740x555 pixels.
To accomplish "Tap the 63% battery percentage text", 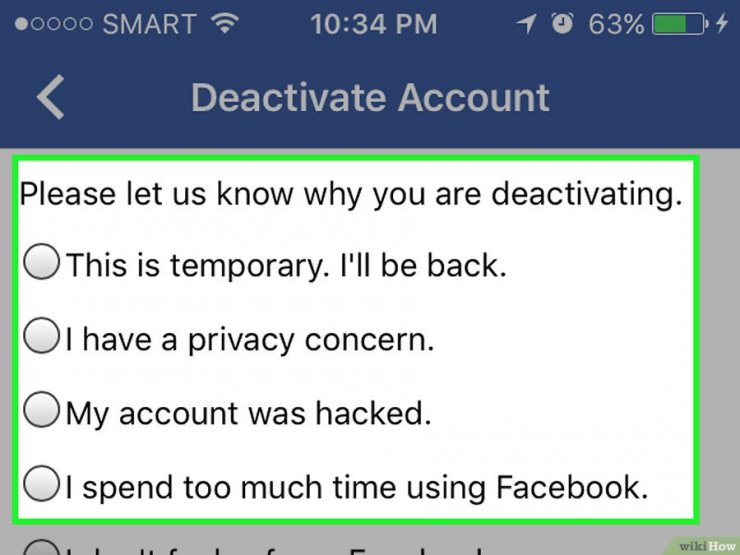I will [x=616, y=24].
